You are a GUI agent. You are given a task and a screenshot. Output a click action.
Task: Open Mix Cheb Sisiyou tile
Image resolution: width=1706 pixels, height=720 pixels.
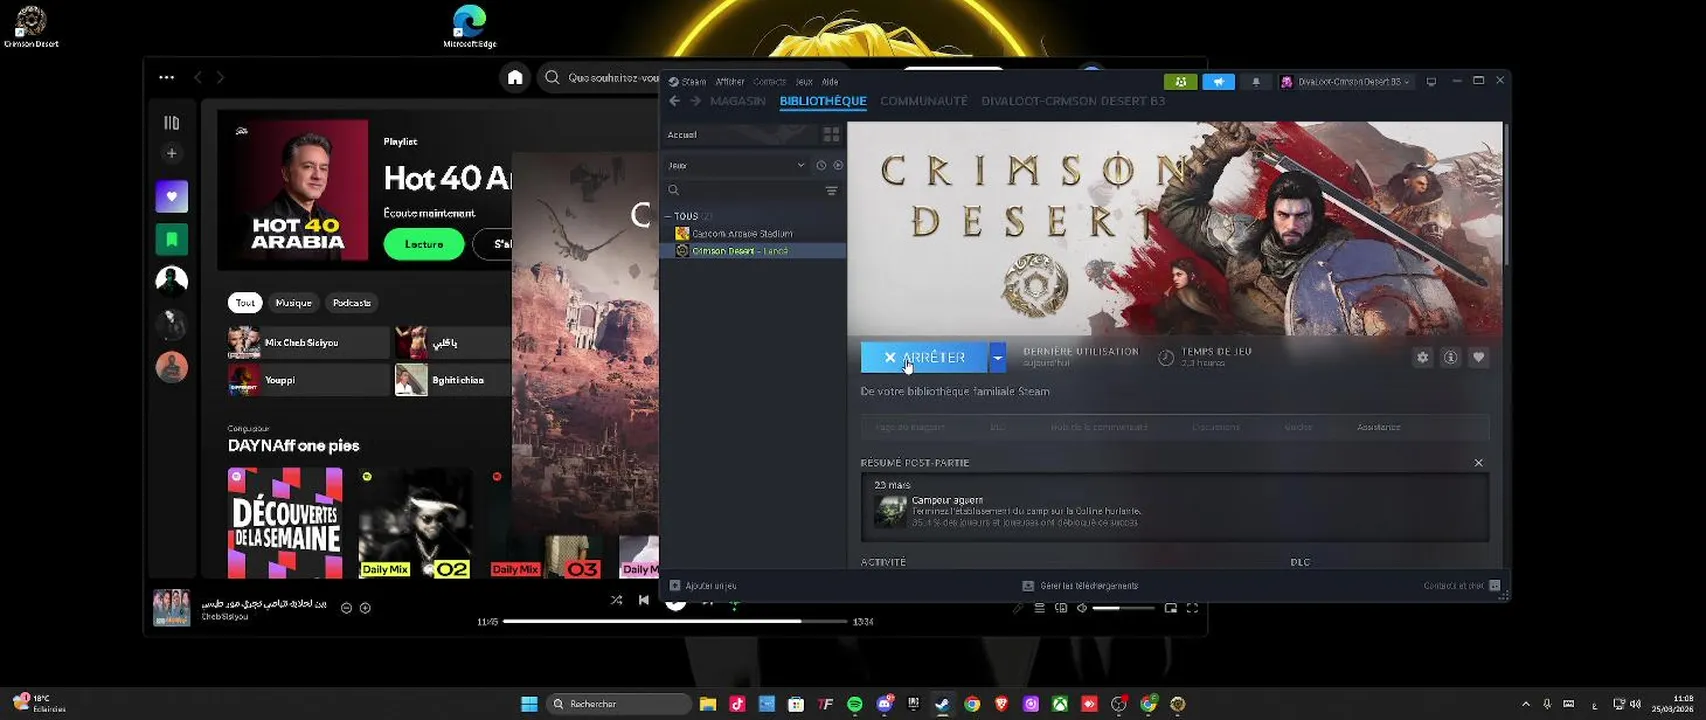tap(308, 343)
